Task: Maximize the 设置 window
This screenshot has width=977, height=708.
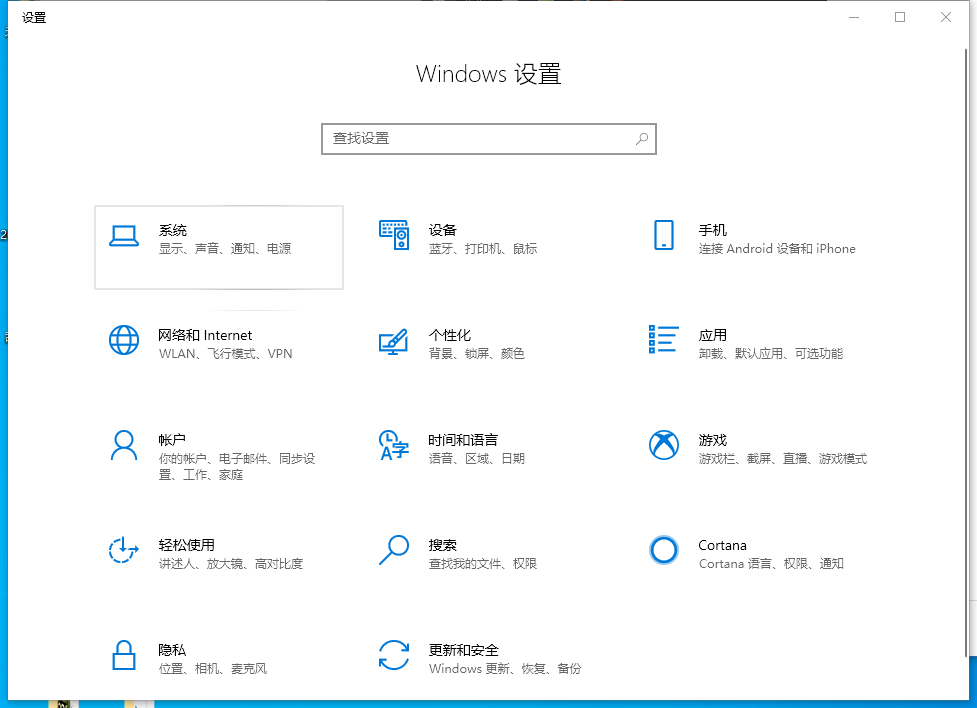Action: 898,17
